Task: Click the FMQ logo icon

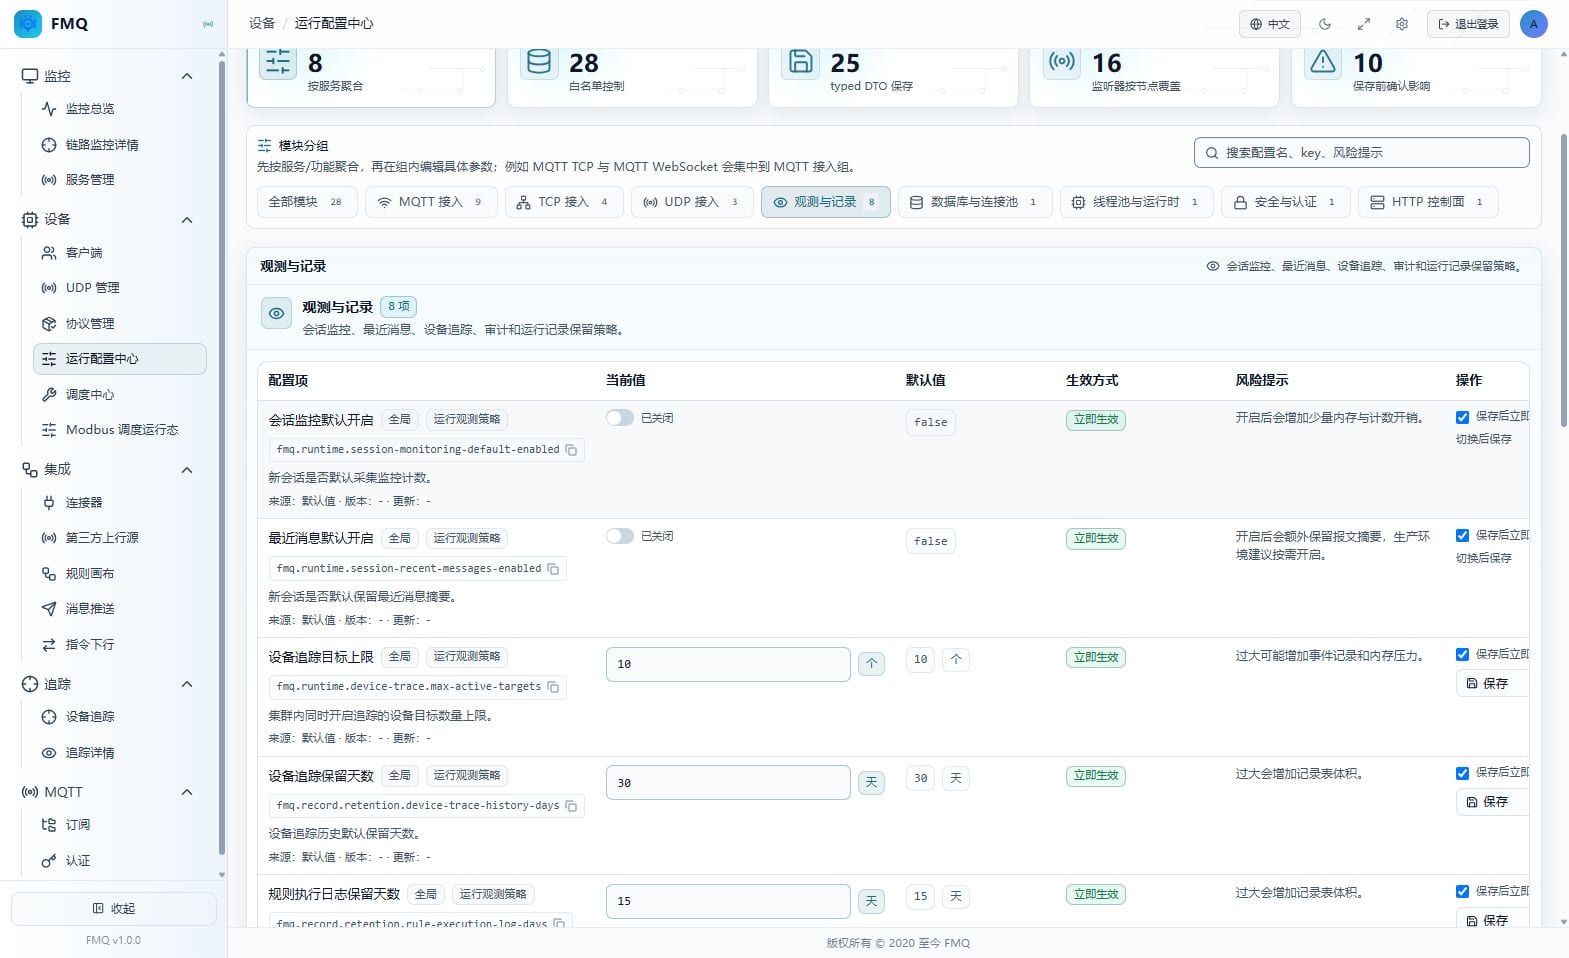Action: point(28,23)
